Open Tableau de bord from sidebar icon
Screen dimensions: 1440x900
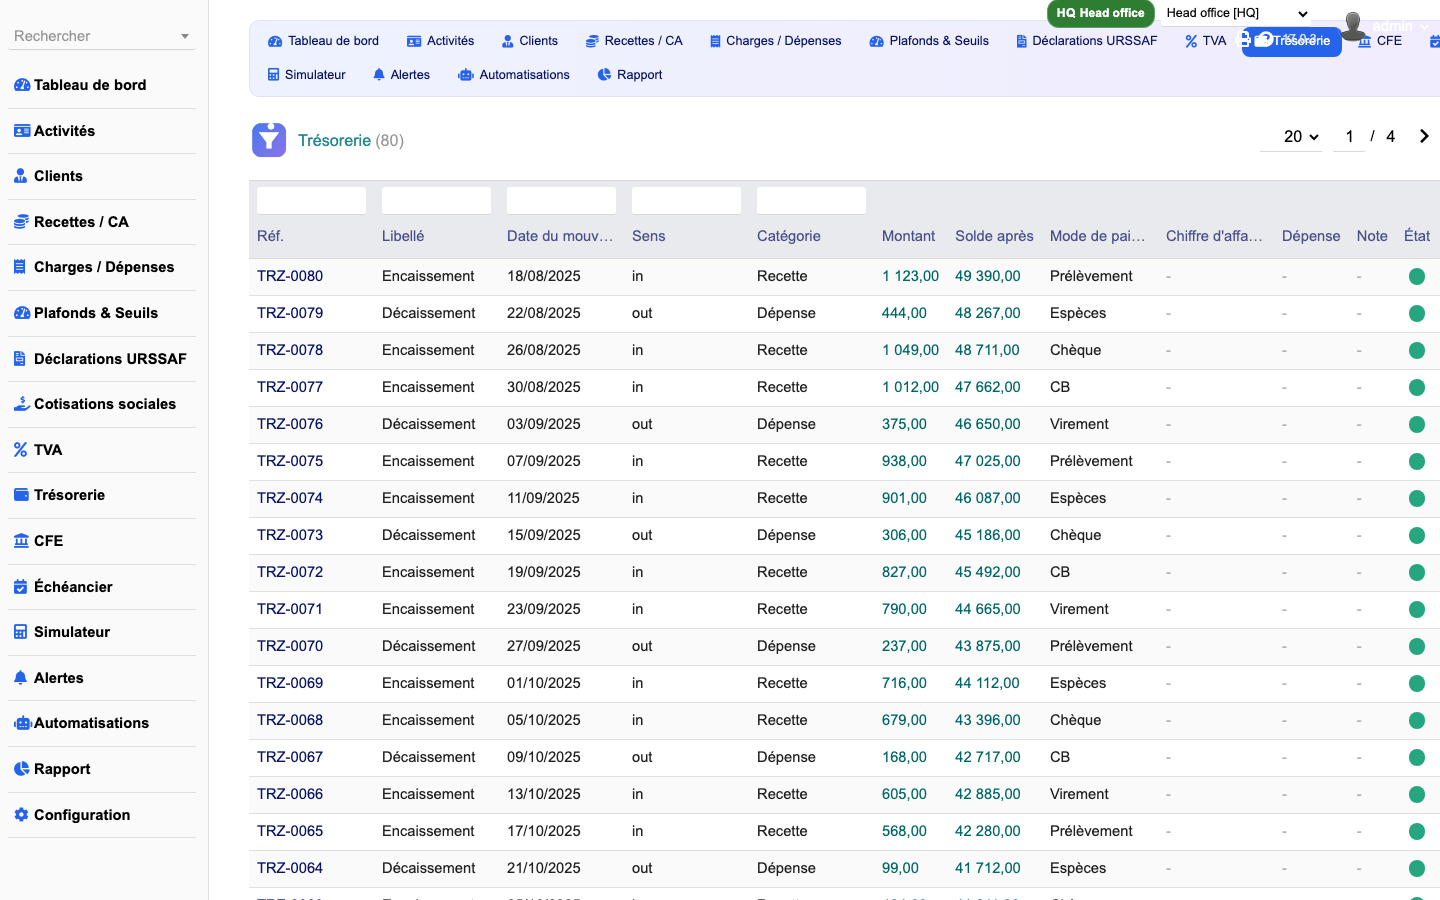22,85
